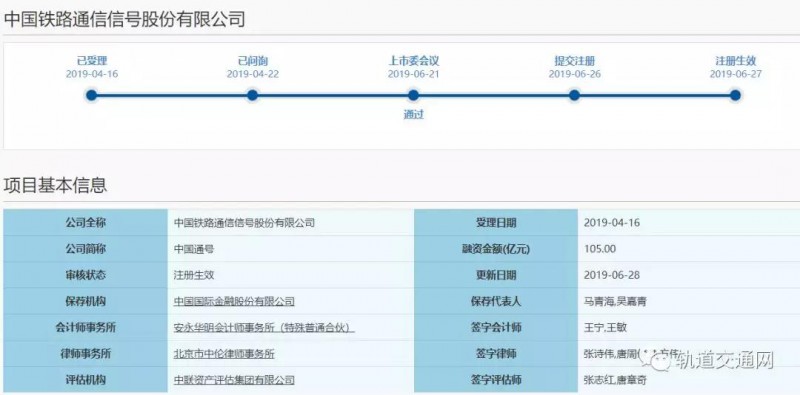
Task: Click the 律师事务所 header cell
Action: 85,354
